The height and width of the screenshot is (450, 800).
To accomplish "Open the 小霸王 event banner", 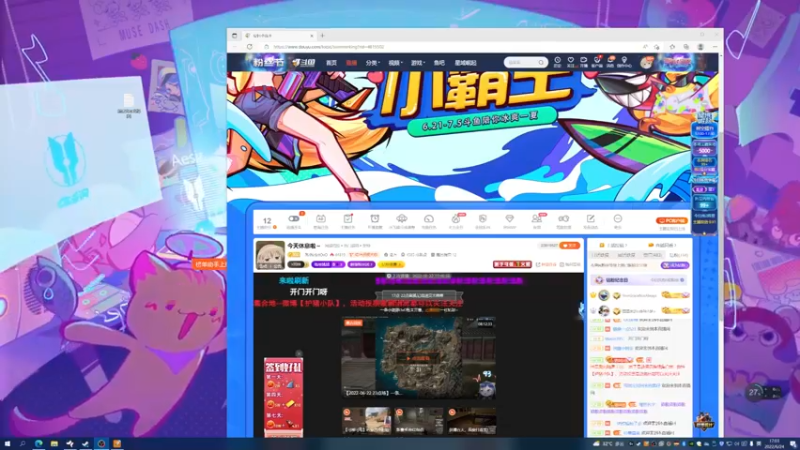I will [472, 136].
